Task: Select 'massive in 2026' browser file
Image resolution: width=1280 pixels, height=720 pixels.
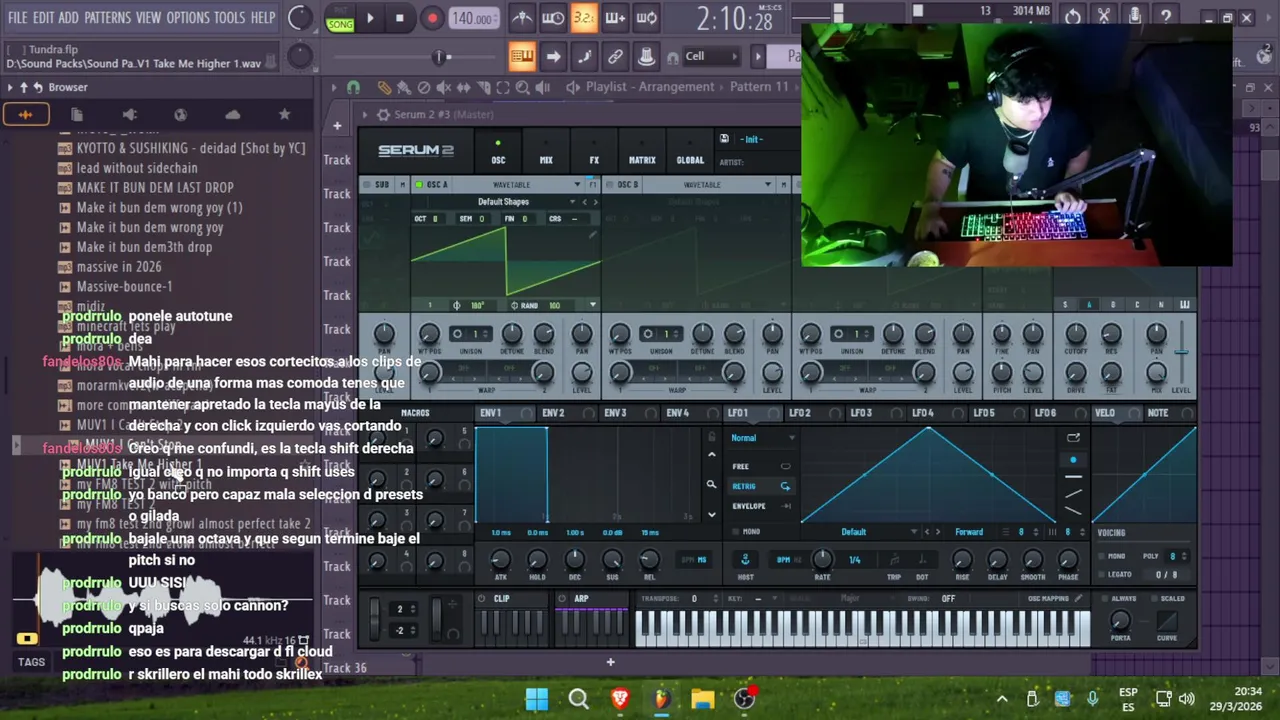Action: coord(119,266)
